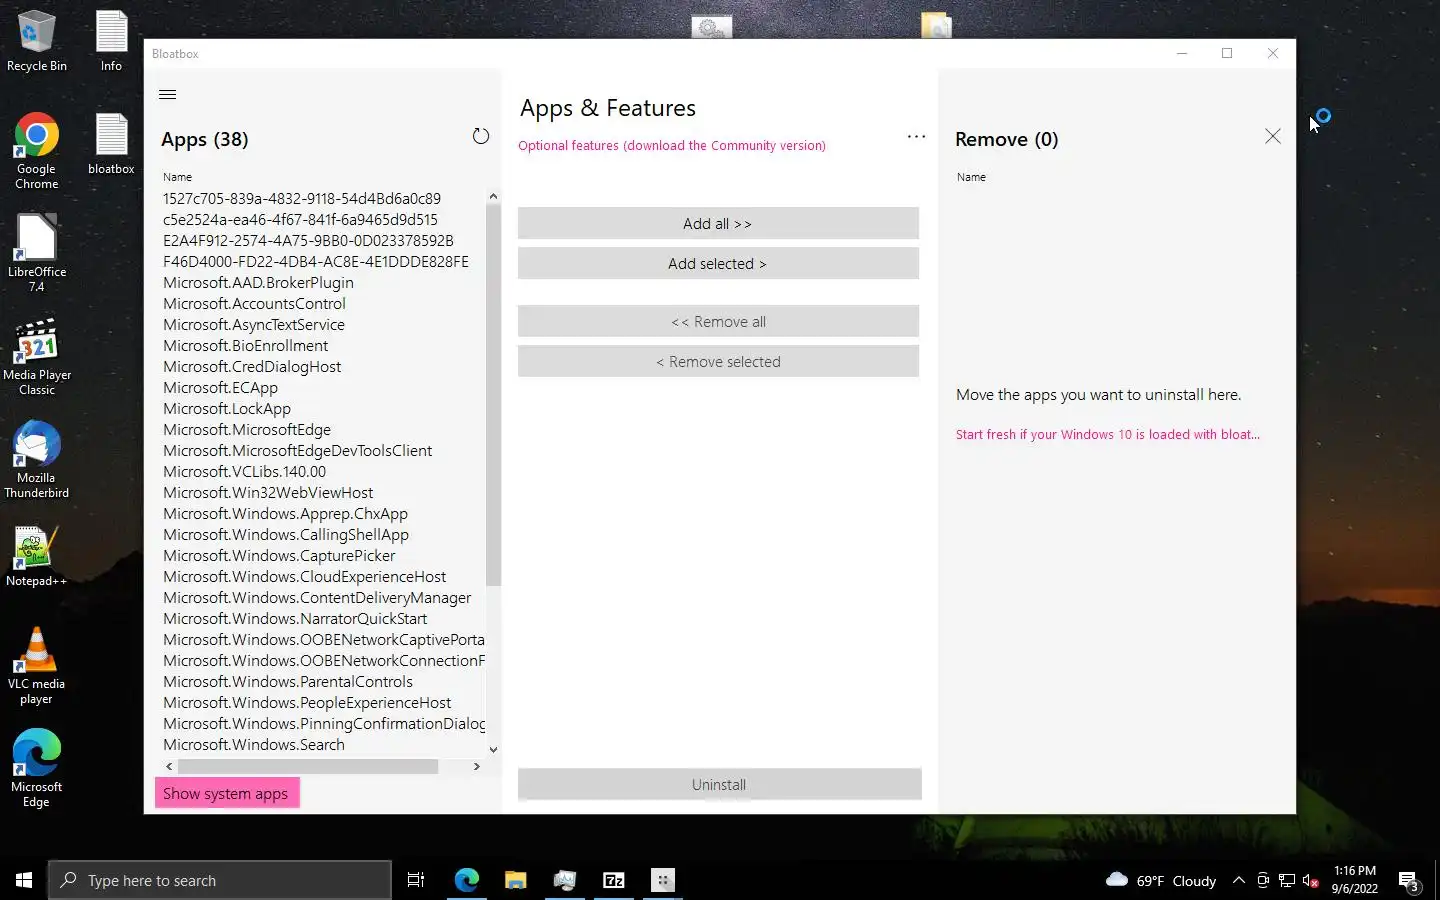Click the muted volume tray icon
This screenshot has height=900, width=1440.
point(1311,881)
